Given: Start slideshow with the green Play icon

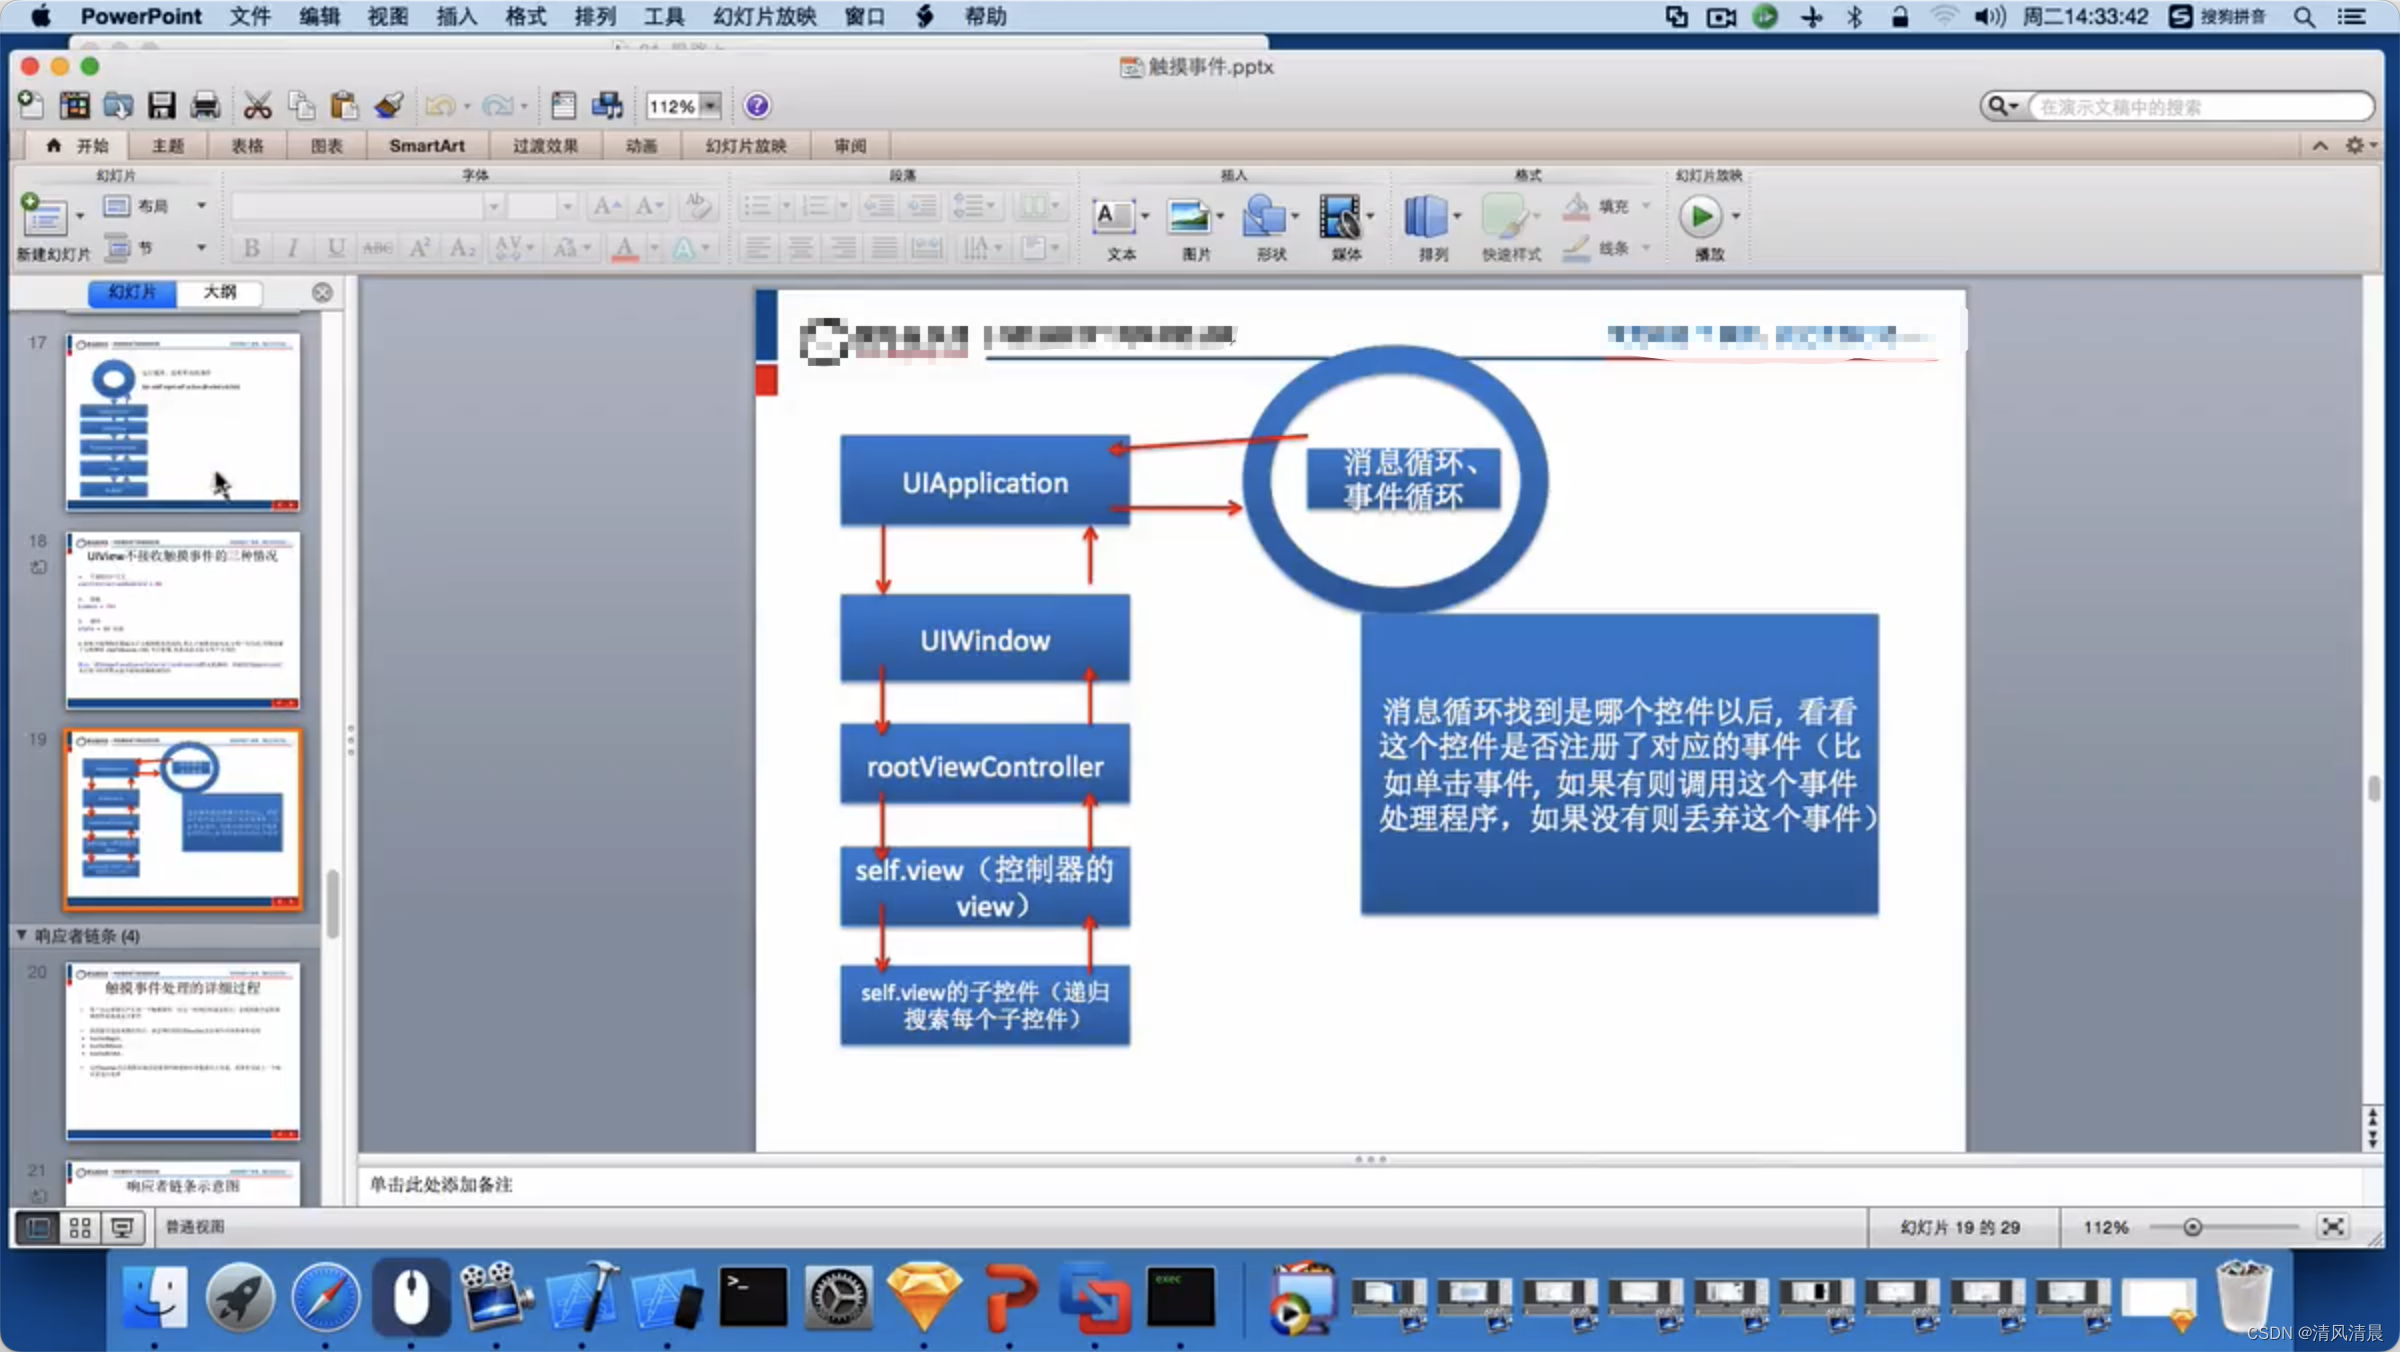Looking at the screenshot, I should pyautogui.click(x=1700, y=216).
